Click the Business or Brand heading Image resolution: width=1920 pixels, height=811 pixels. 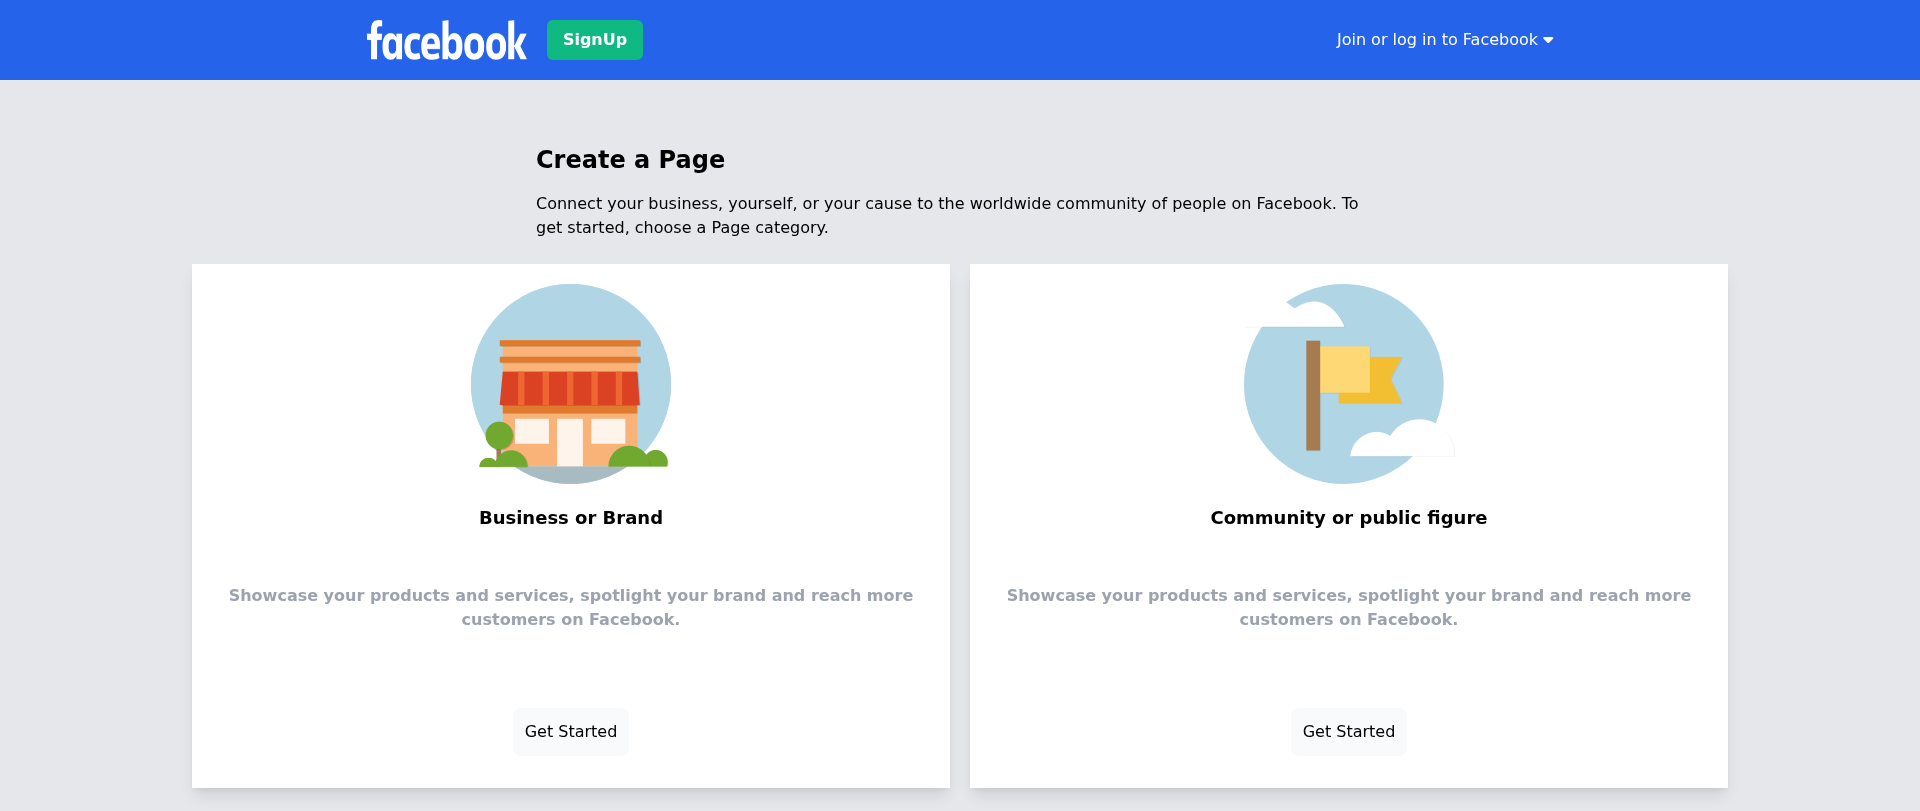tap(571, 518)
